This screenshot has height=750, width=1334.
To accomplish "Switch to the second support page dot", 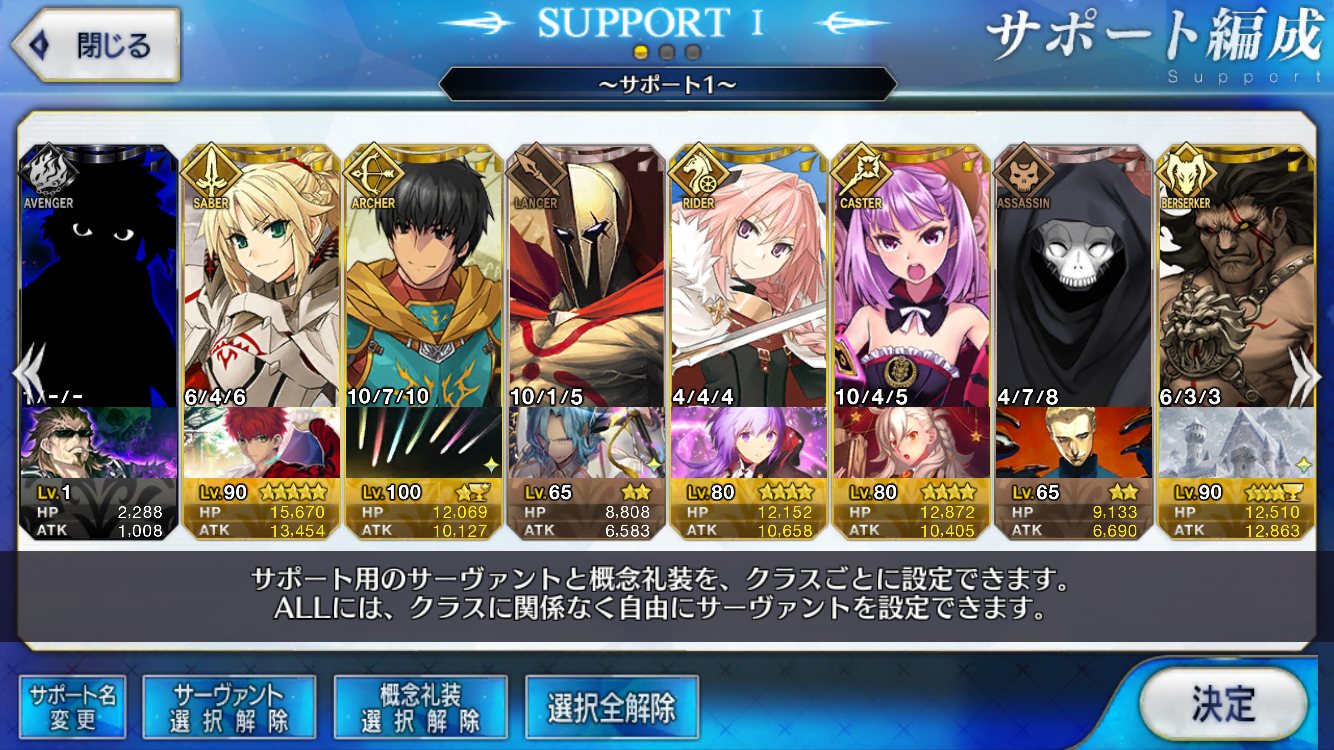I will point(667,52).
